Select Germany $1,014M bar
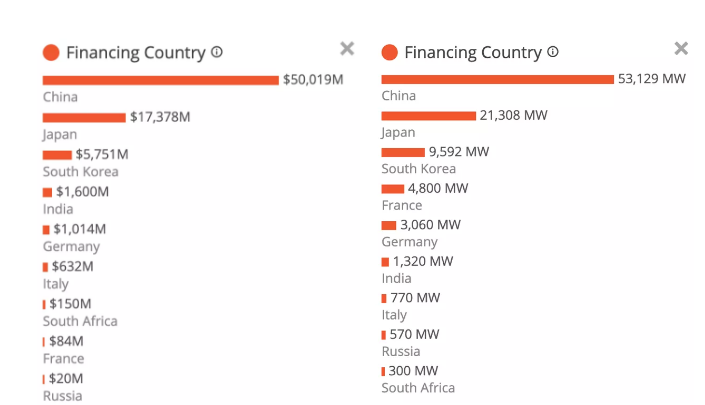 46,229
